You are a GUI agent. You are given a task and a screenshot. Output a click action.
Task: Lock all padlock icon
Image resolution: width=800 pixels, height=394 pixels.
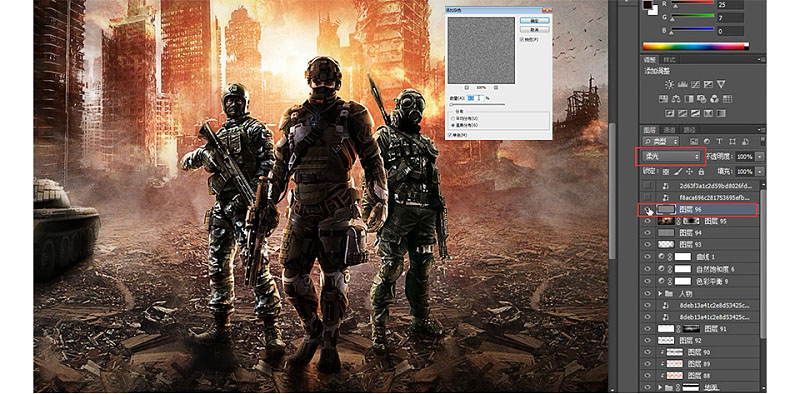click(701, 171)
